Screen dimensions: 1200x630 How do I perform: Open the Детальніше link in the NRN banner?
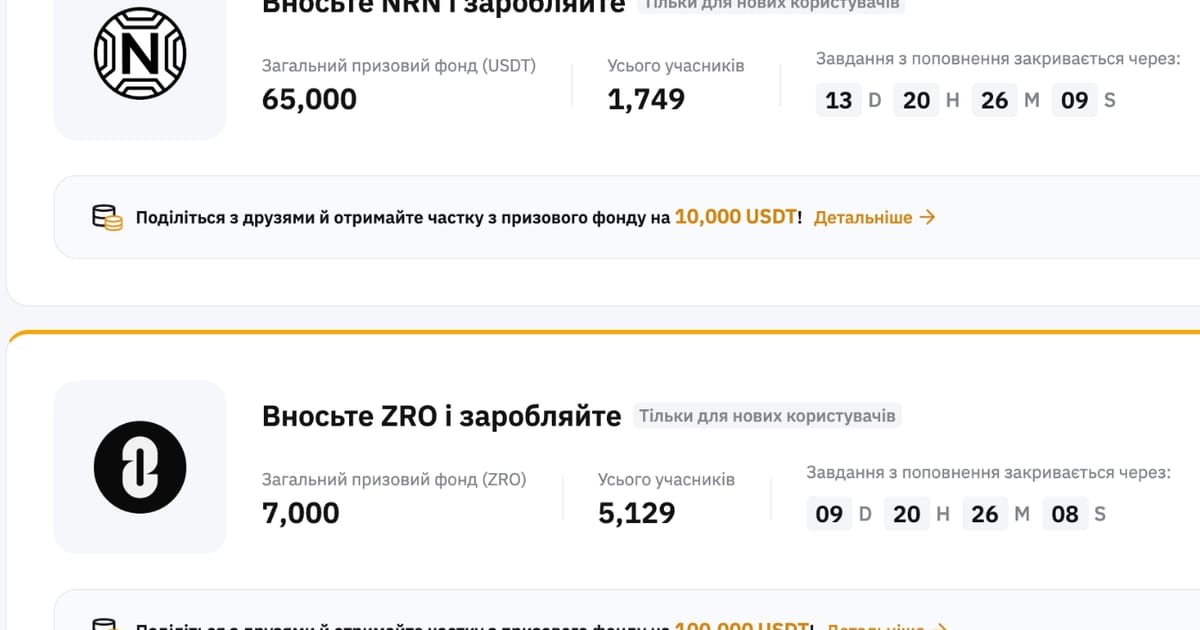[864, 216]
